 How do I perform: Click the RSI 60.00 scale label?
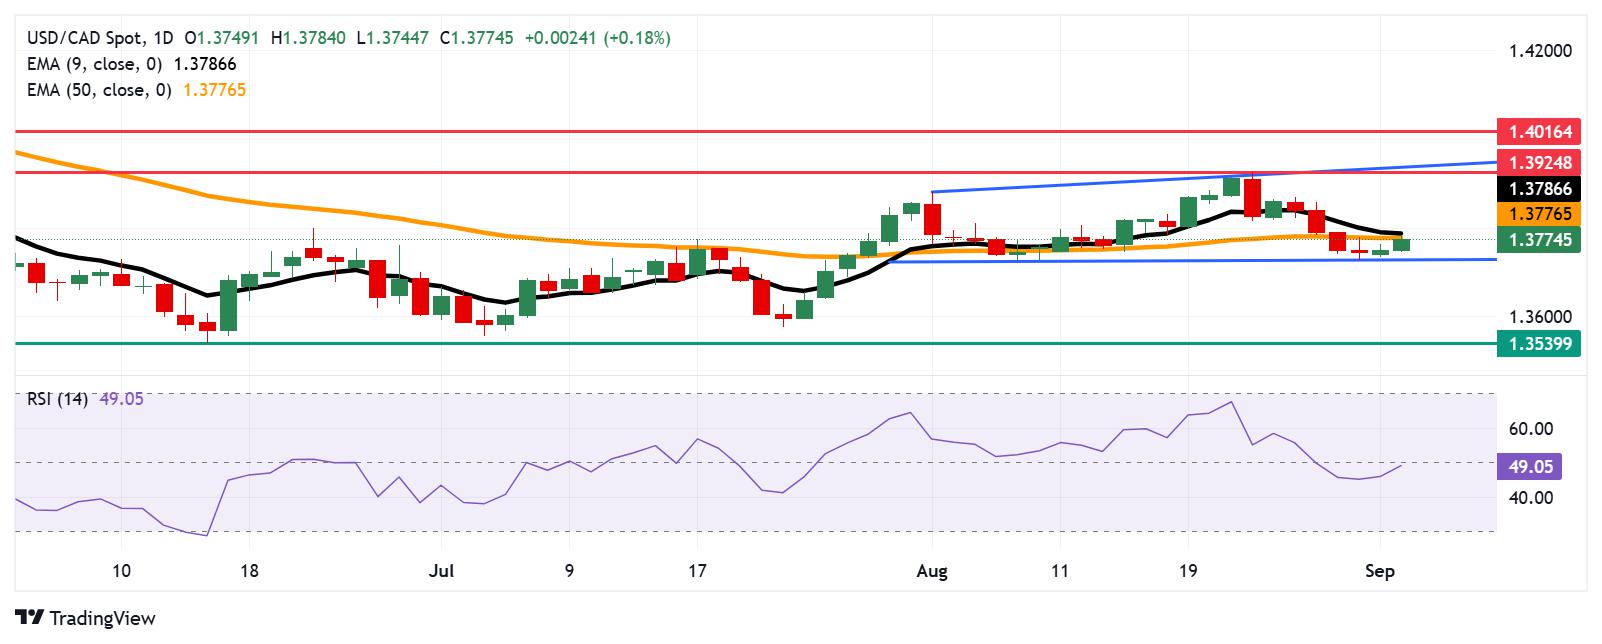1530,429
